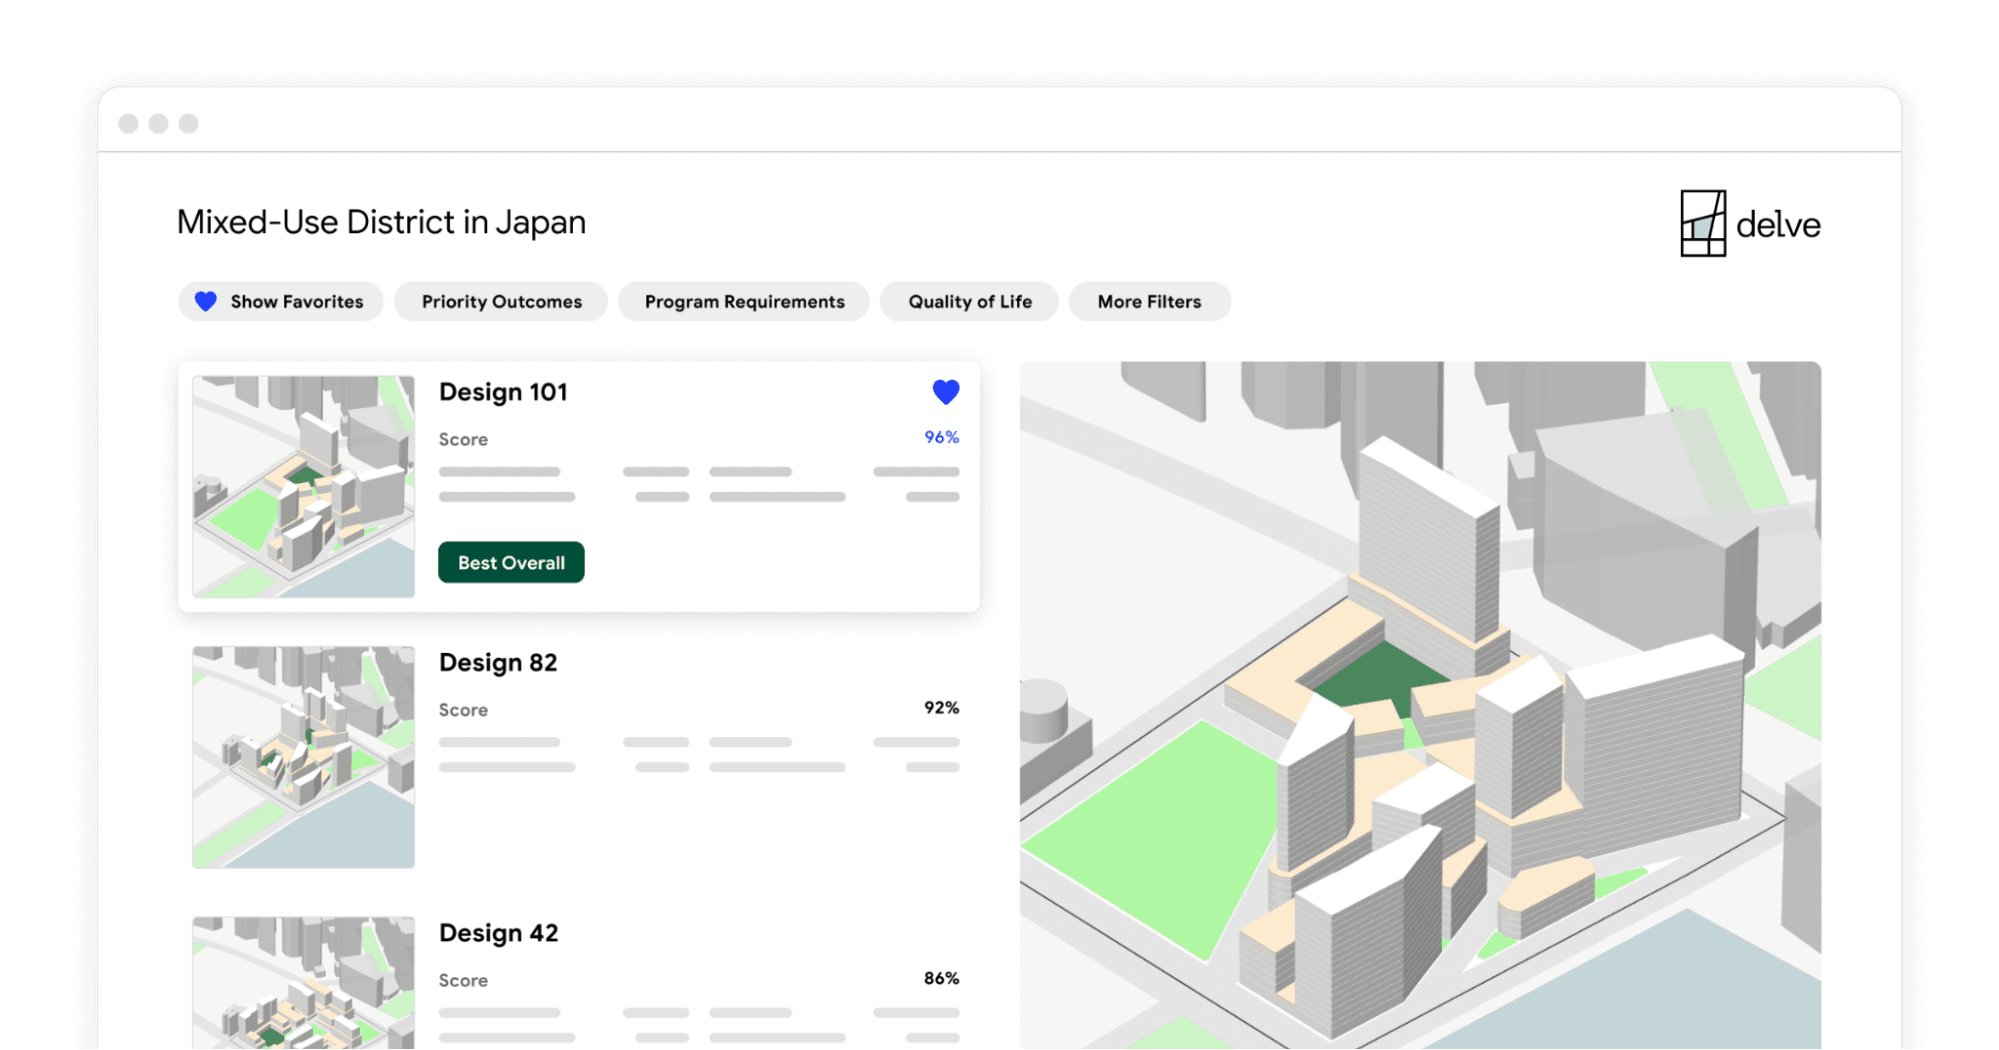Click the 96% score on Design 101
1999x1050 pixels.
pos(941,437)
